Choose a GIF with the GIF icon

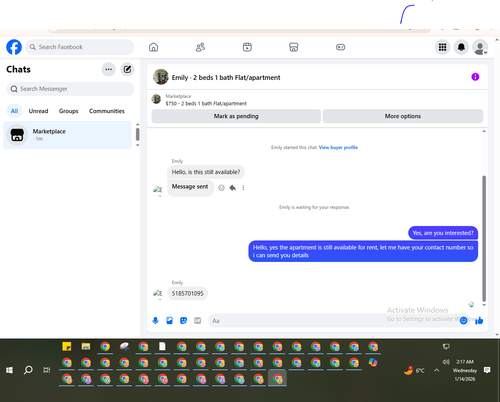[198, 321]
